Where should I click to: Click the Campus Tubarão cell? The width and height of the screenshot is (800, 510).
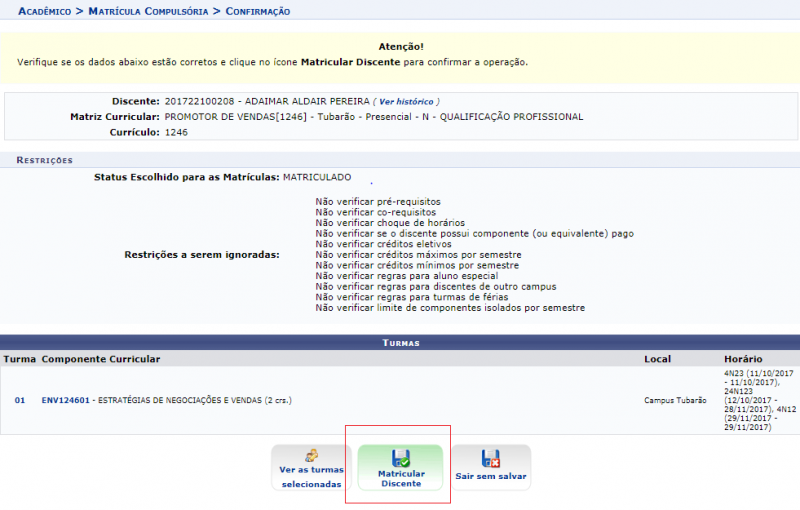click(675, 400)
